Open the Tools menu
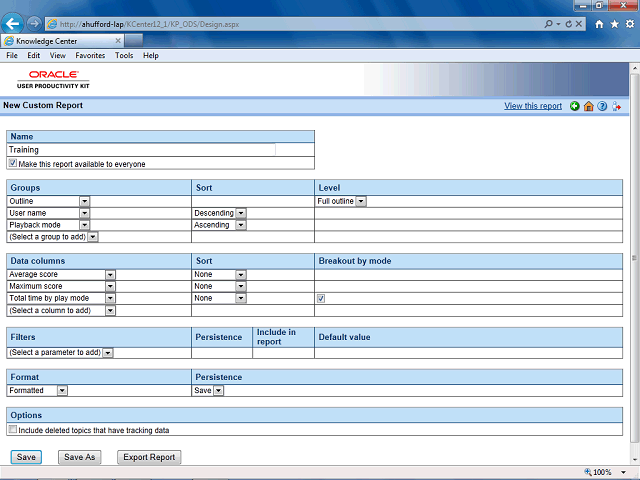Image resolution: width=640 pixels, height=480 pixels. pos(124,56)
